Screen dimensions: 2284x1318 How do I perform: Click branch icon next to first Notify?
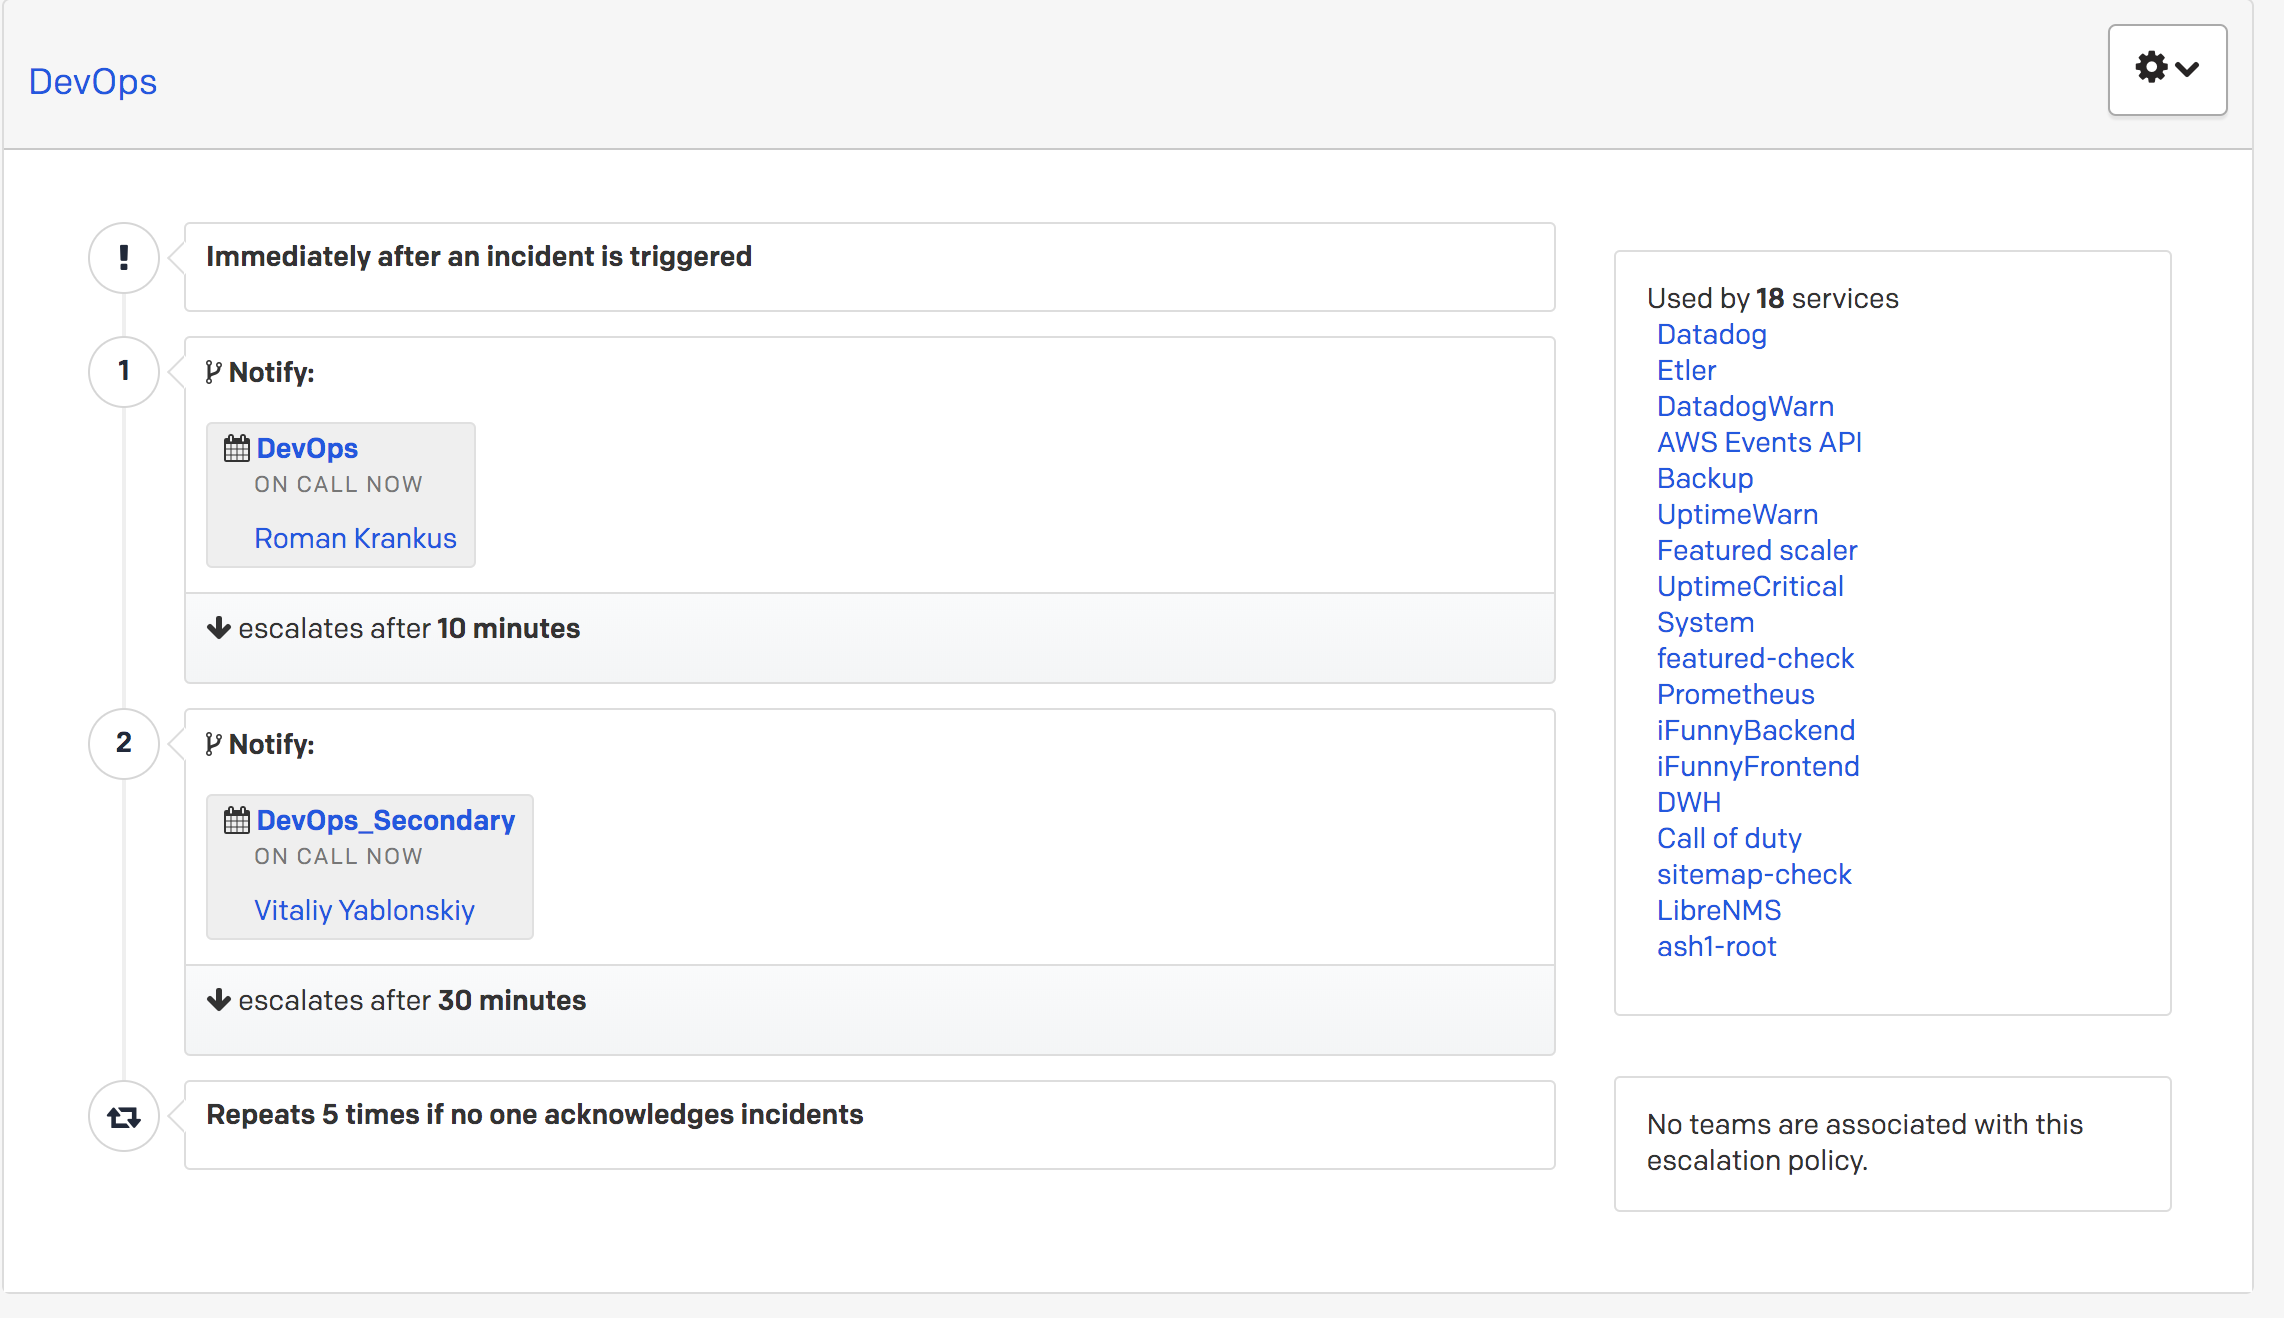point(213,373)
